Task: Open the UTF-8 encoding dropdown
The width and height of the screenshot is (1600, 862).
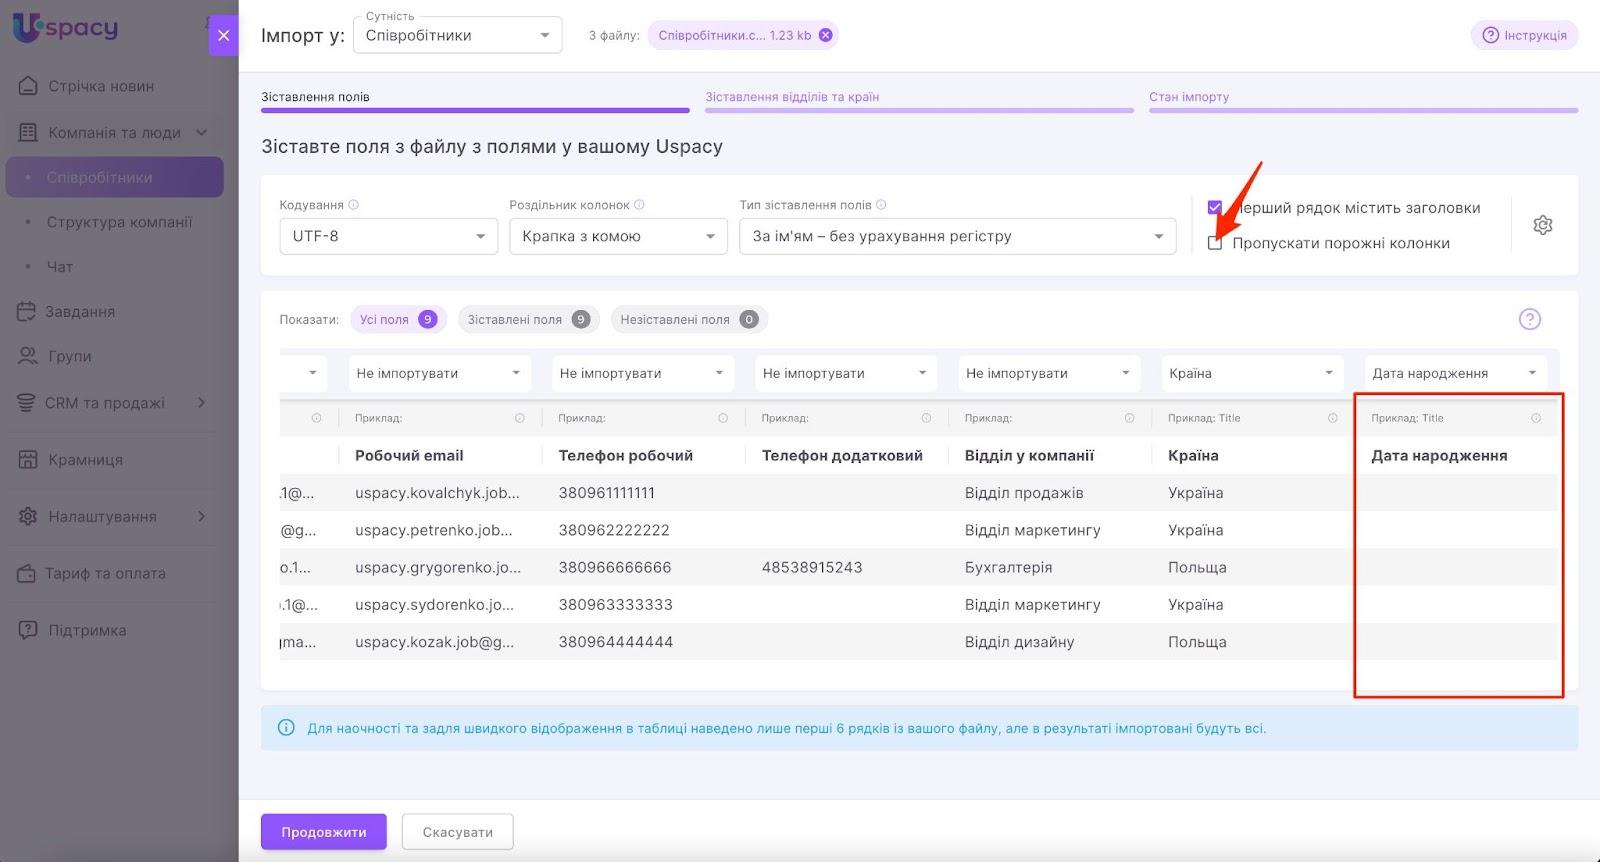Action: point(388,237)
